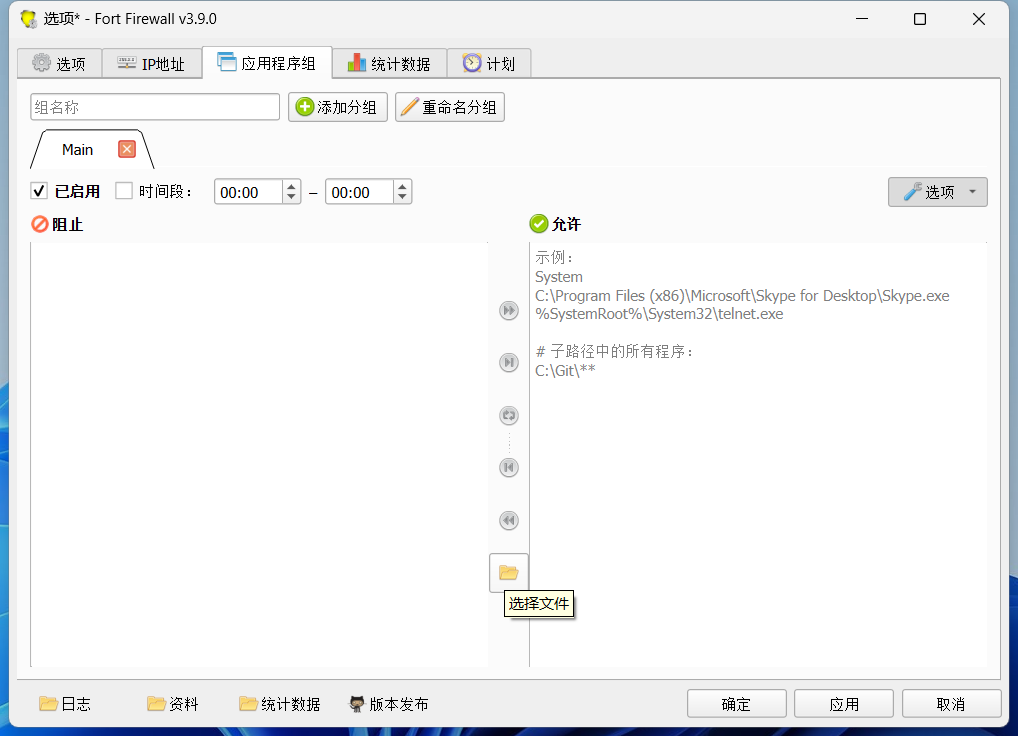Click inside the 阻止 block list area
Image resolution: width=1018 pixels, height=736 pixels.
259,454
